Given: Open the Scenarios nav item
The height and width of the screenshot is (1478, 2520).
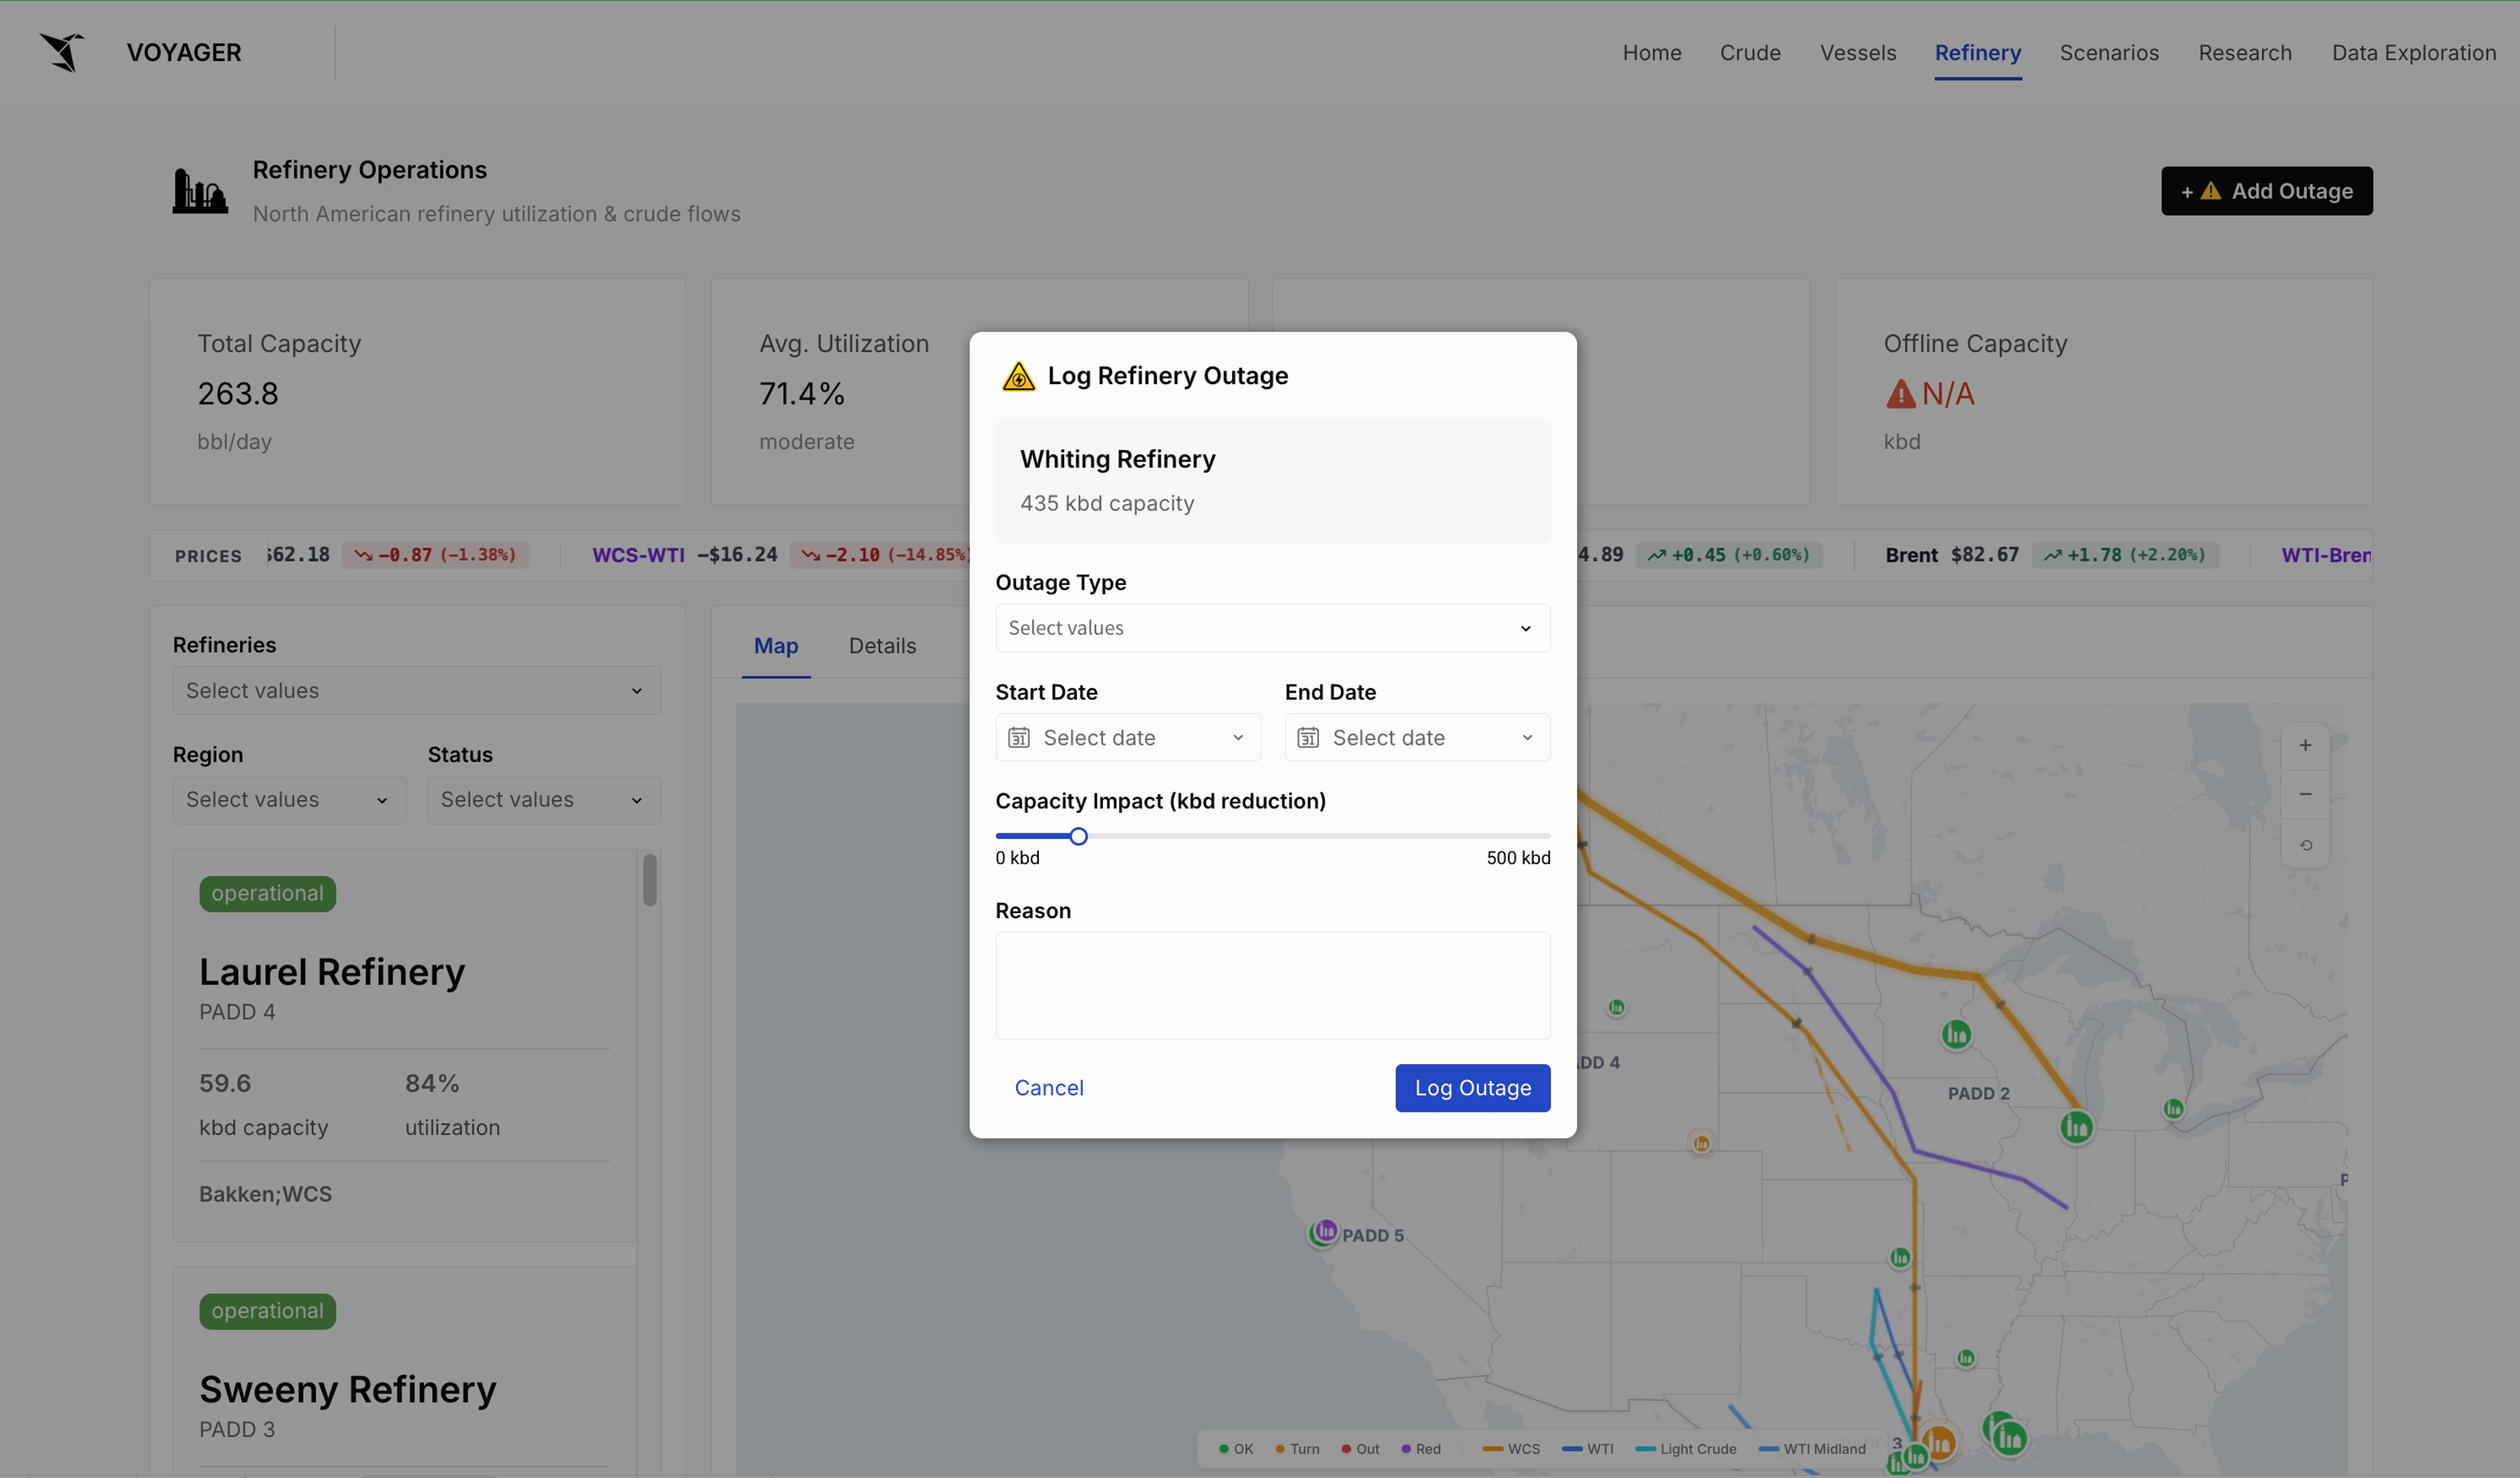Looking at the screenshot, I should click(2109, 52).
